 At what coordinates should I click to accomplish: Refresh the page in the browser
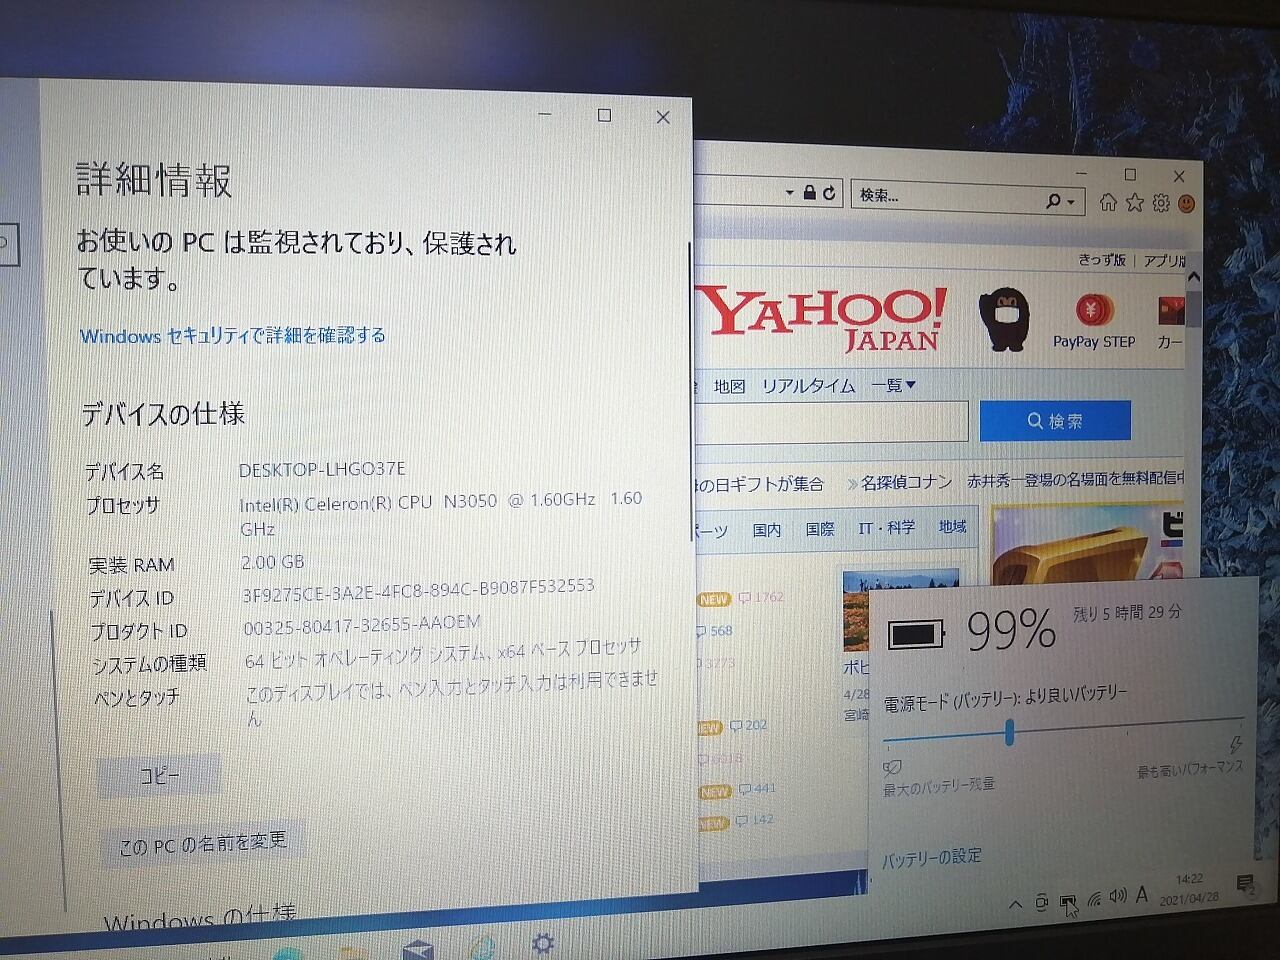pos(829,193)
